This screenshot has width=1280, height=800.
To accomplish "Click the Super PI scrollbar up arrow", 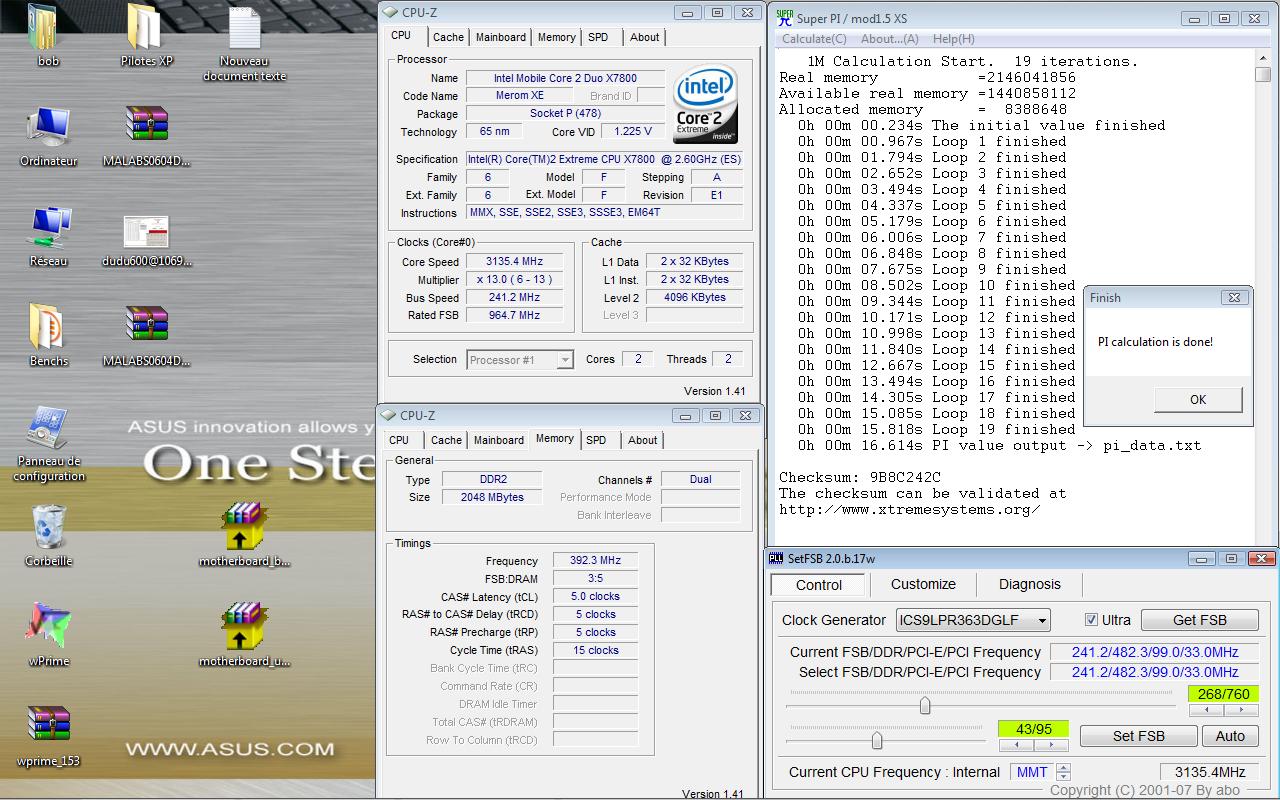I will 1264,59.
